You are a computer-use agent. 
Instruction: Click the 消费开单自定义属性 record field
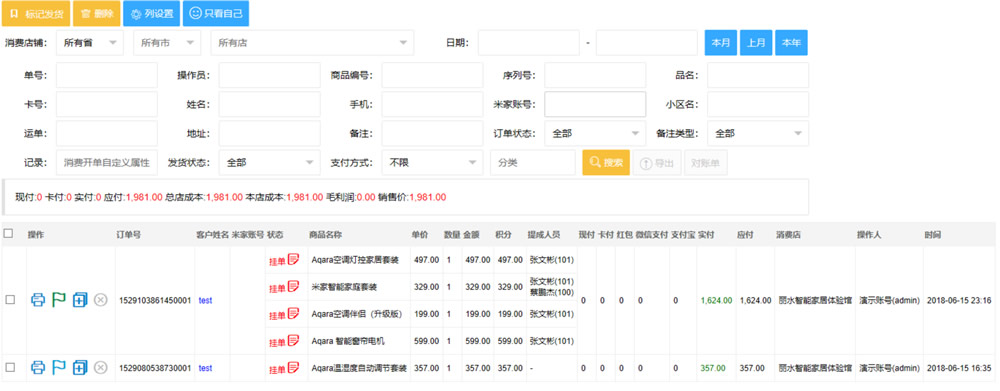(107, 163)
